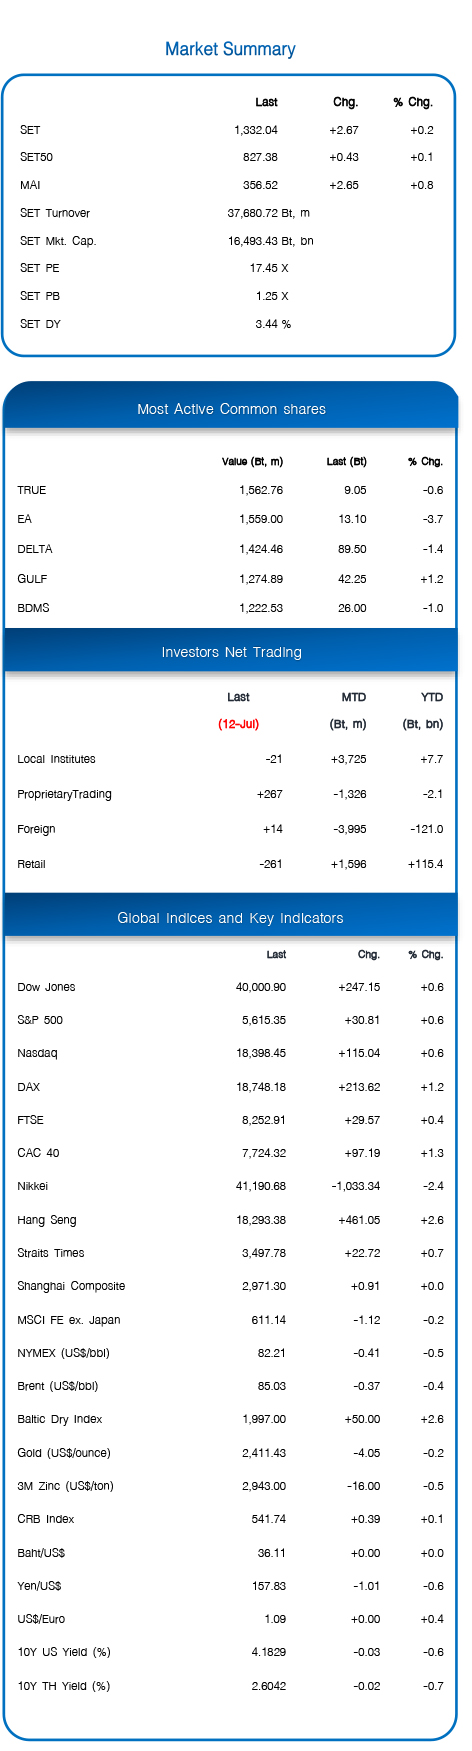Click the EA stock symbol
Screen dimensions: 472x1751
[x=24, y=519]
